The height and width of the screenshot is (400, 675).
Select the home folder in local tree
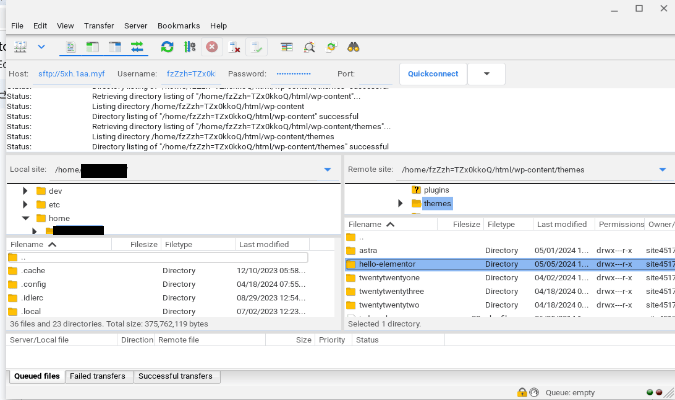[x=59, y=218]
